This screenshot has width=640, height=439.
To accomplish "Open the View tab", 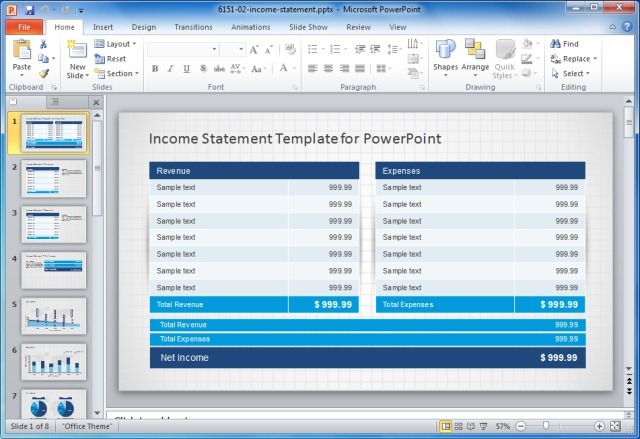I will point(398,27).
